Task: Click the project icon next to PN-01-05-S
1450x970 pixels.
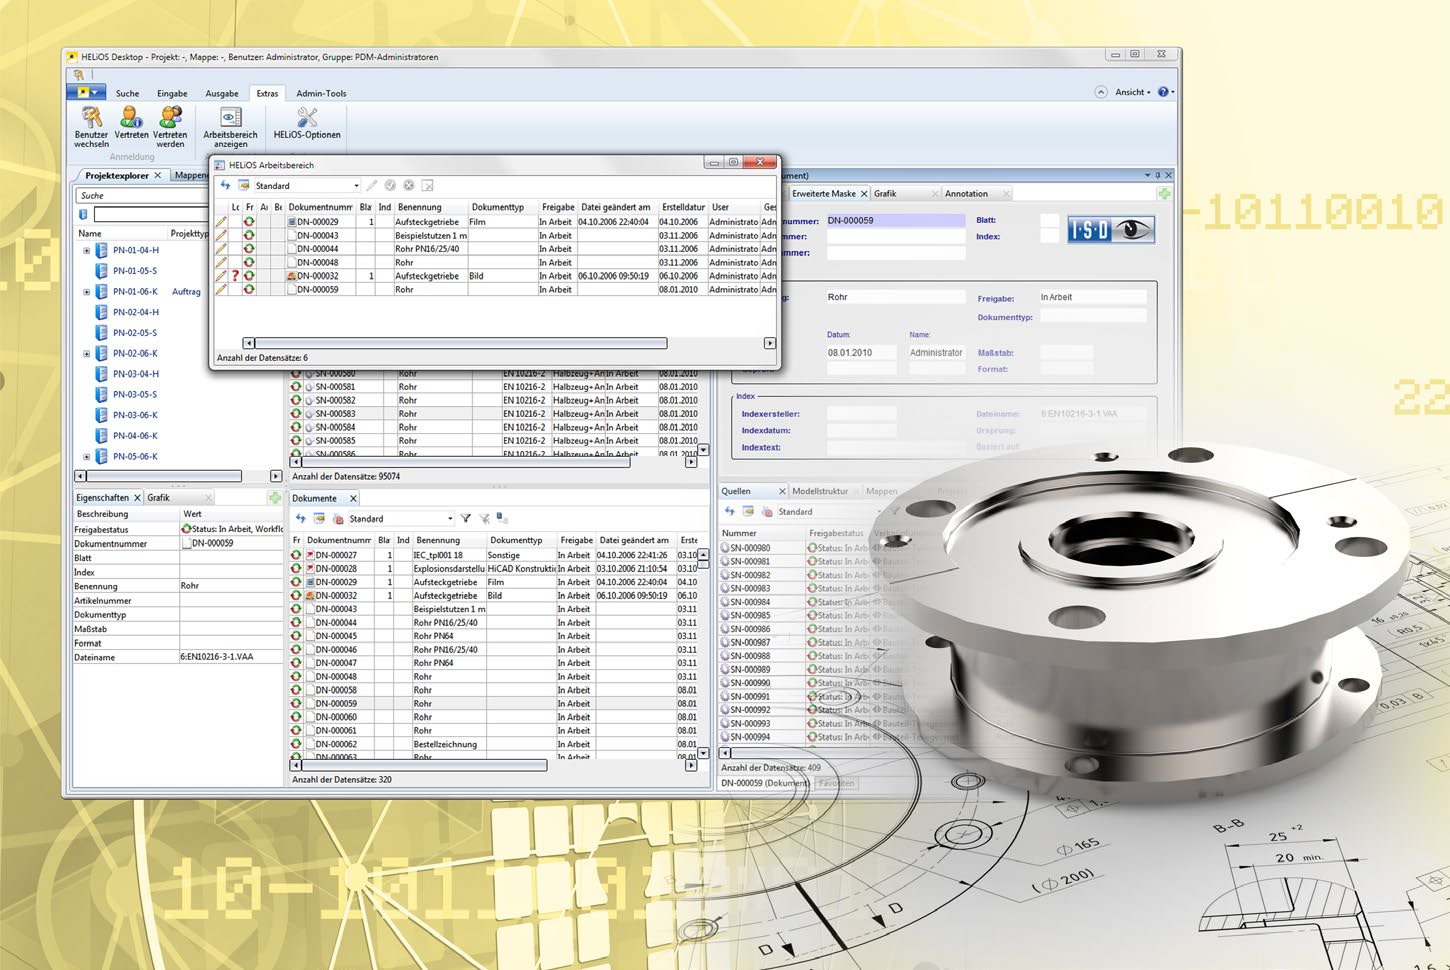Action: click(101, 271)
